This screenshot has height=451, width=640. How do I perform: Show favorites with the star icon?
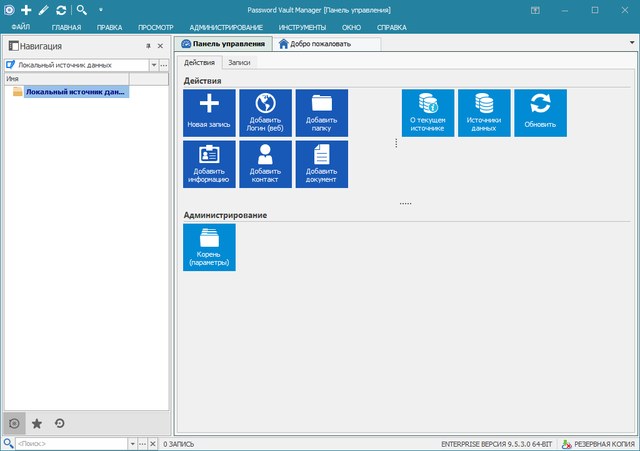point(37,423)
